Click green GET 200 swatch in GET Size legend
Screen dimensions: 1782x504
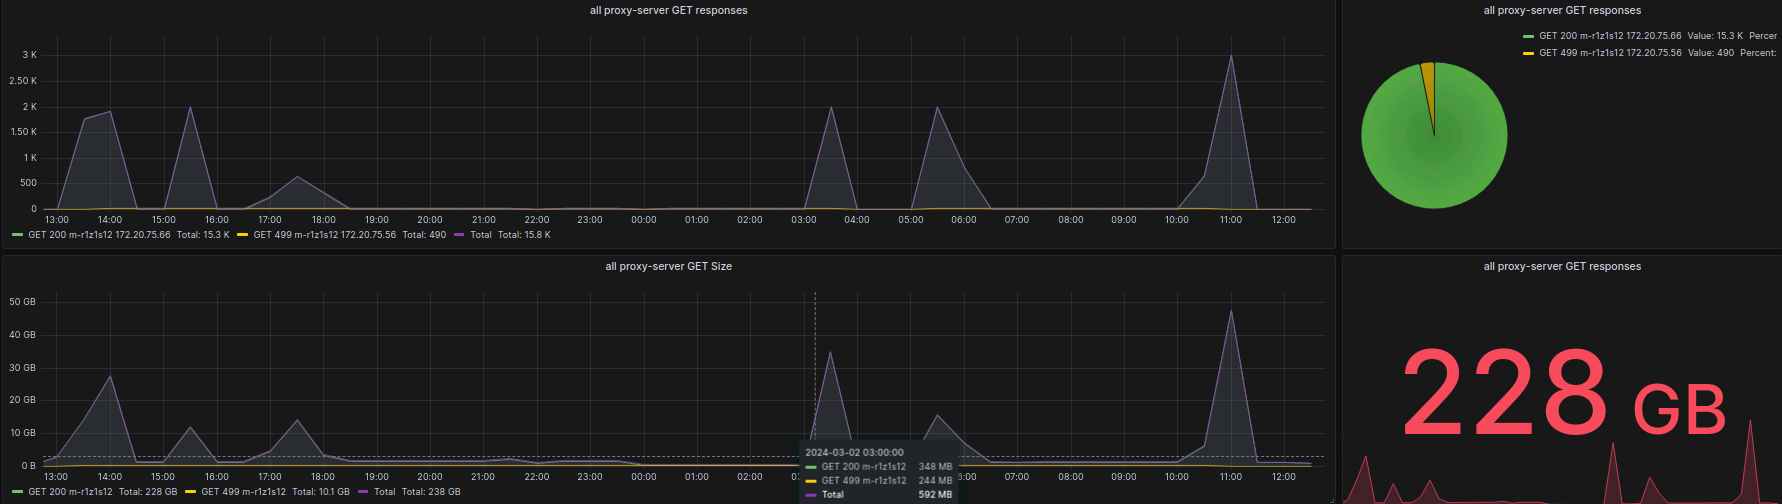click(x=18, y=492)
